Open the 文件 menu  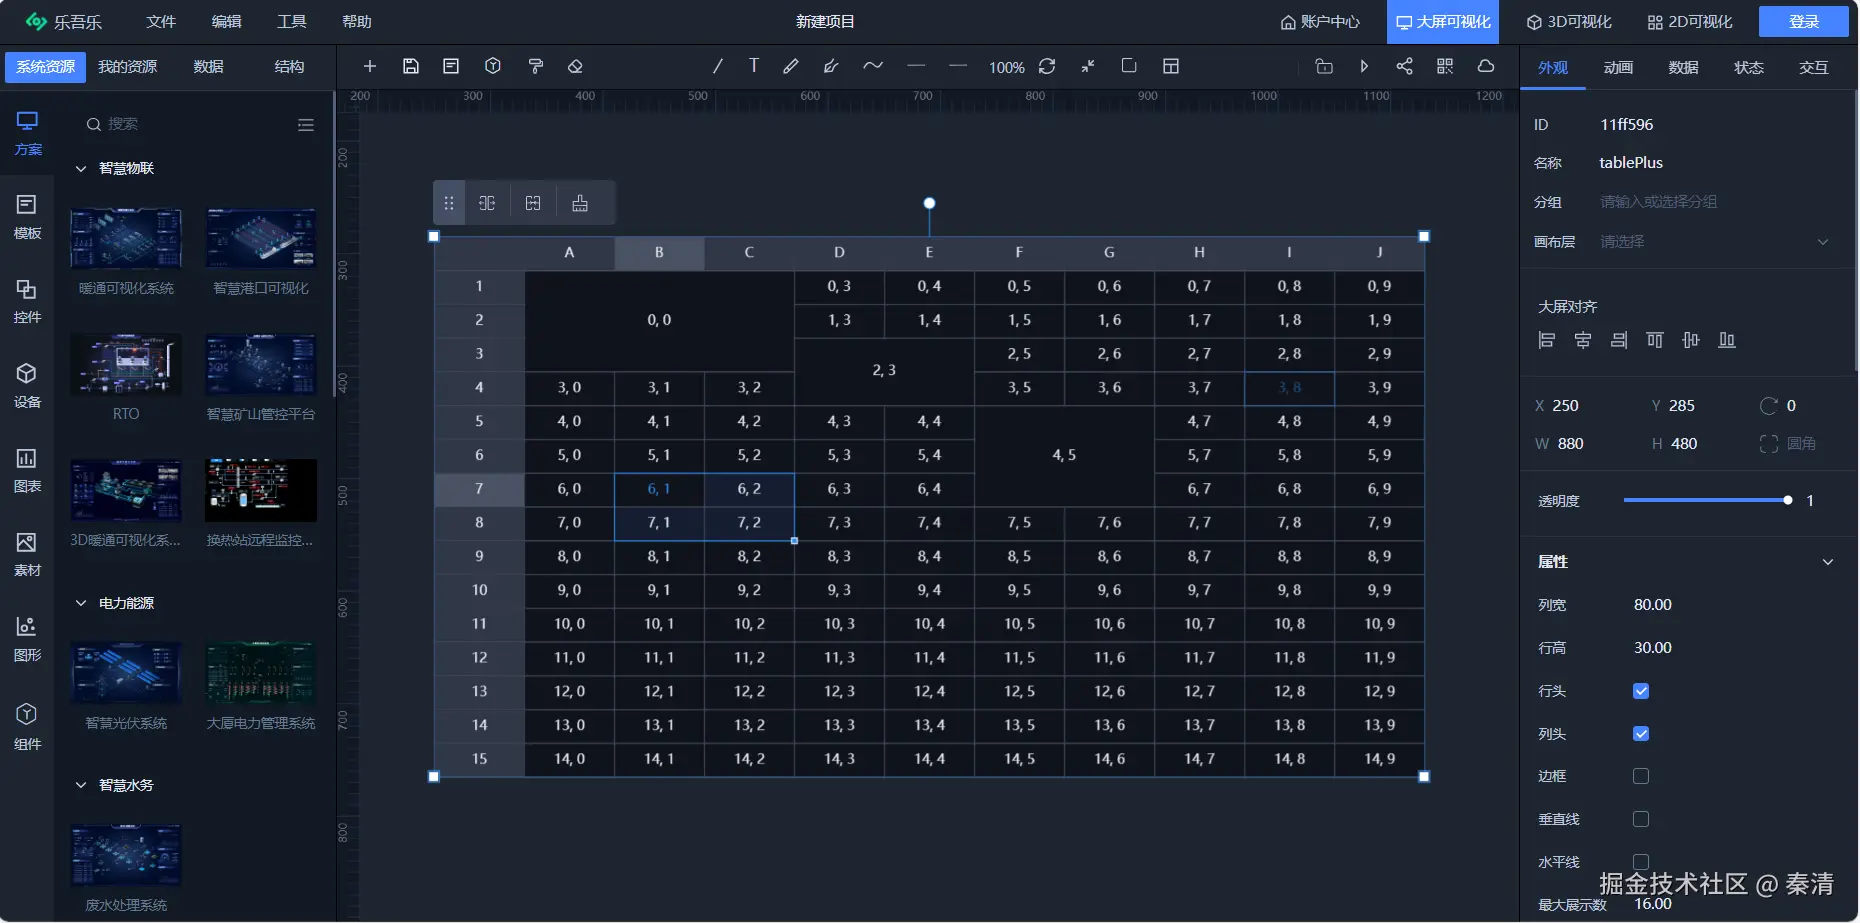tap(160, 22)
